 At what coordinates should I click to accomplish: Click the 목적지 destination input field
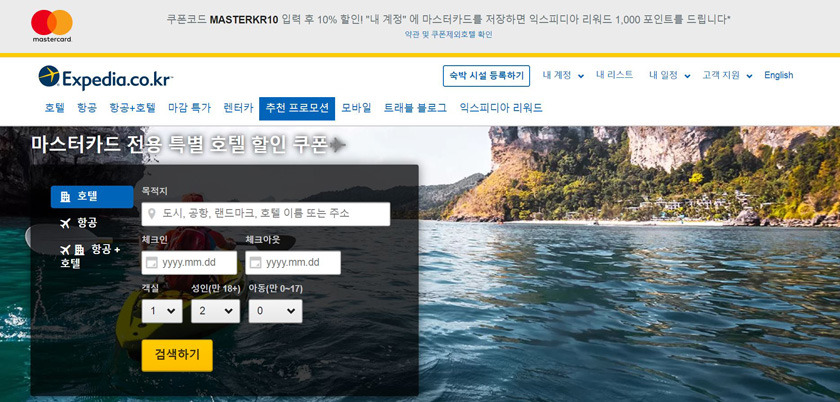pos(266,214)
